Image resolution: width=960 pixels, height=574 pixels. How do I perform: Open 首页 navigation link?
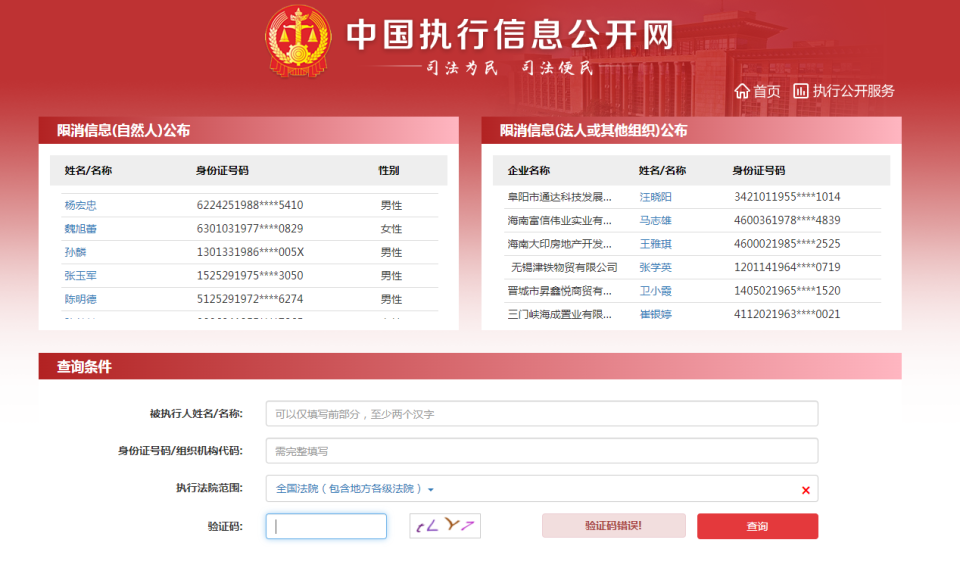click(x=766, y=91)
